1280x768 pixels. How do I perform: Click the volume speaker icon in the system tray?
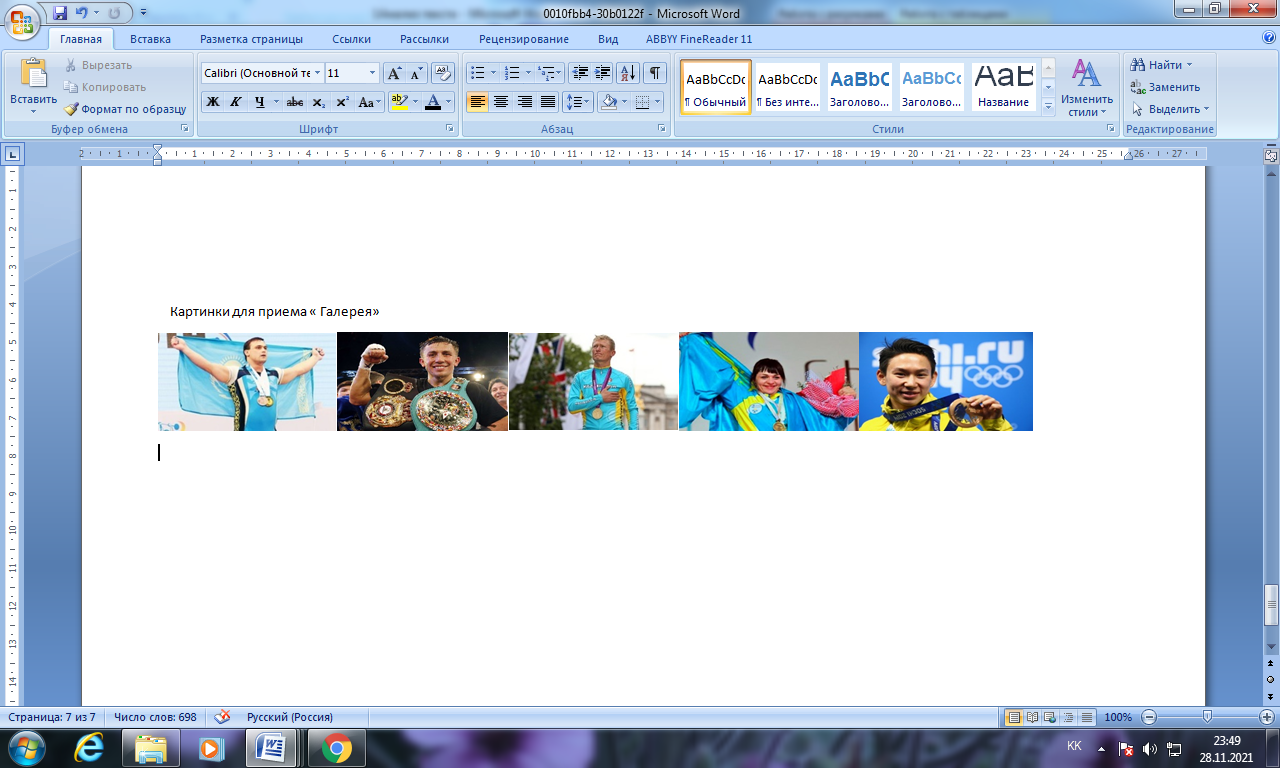(1149, 748)
